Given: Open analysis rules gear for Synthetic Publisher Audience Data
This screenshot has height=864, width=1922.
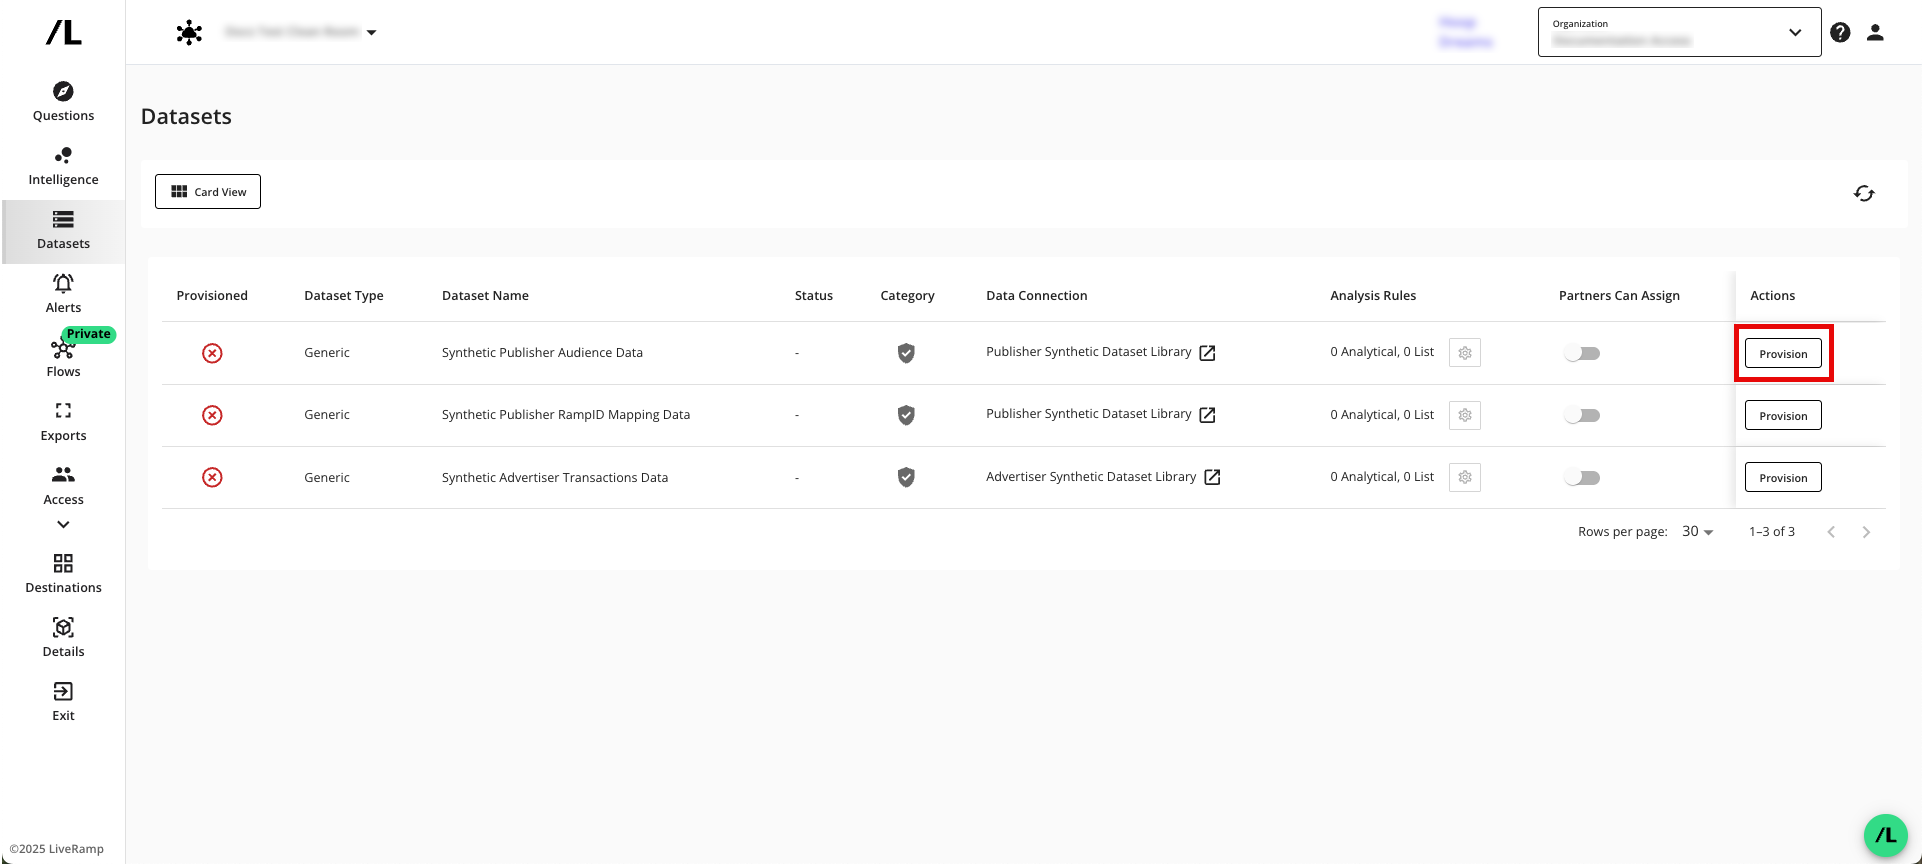Looking at the screenshot, I should point(1464,353).
